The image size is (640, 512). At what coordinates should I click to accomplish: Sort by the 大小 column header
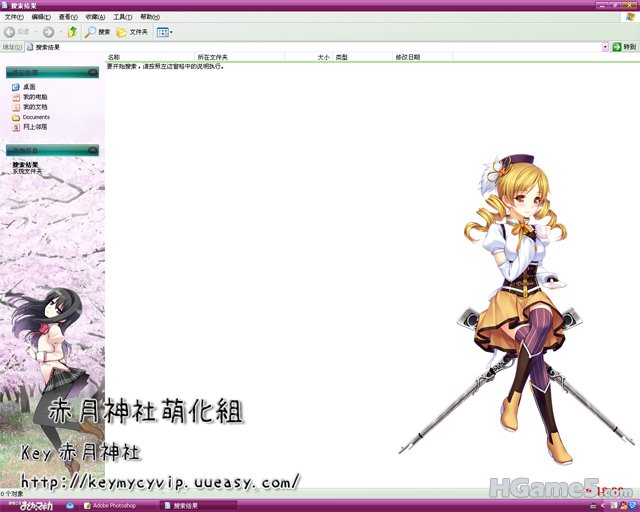[x=309, y=57]
